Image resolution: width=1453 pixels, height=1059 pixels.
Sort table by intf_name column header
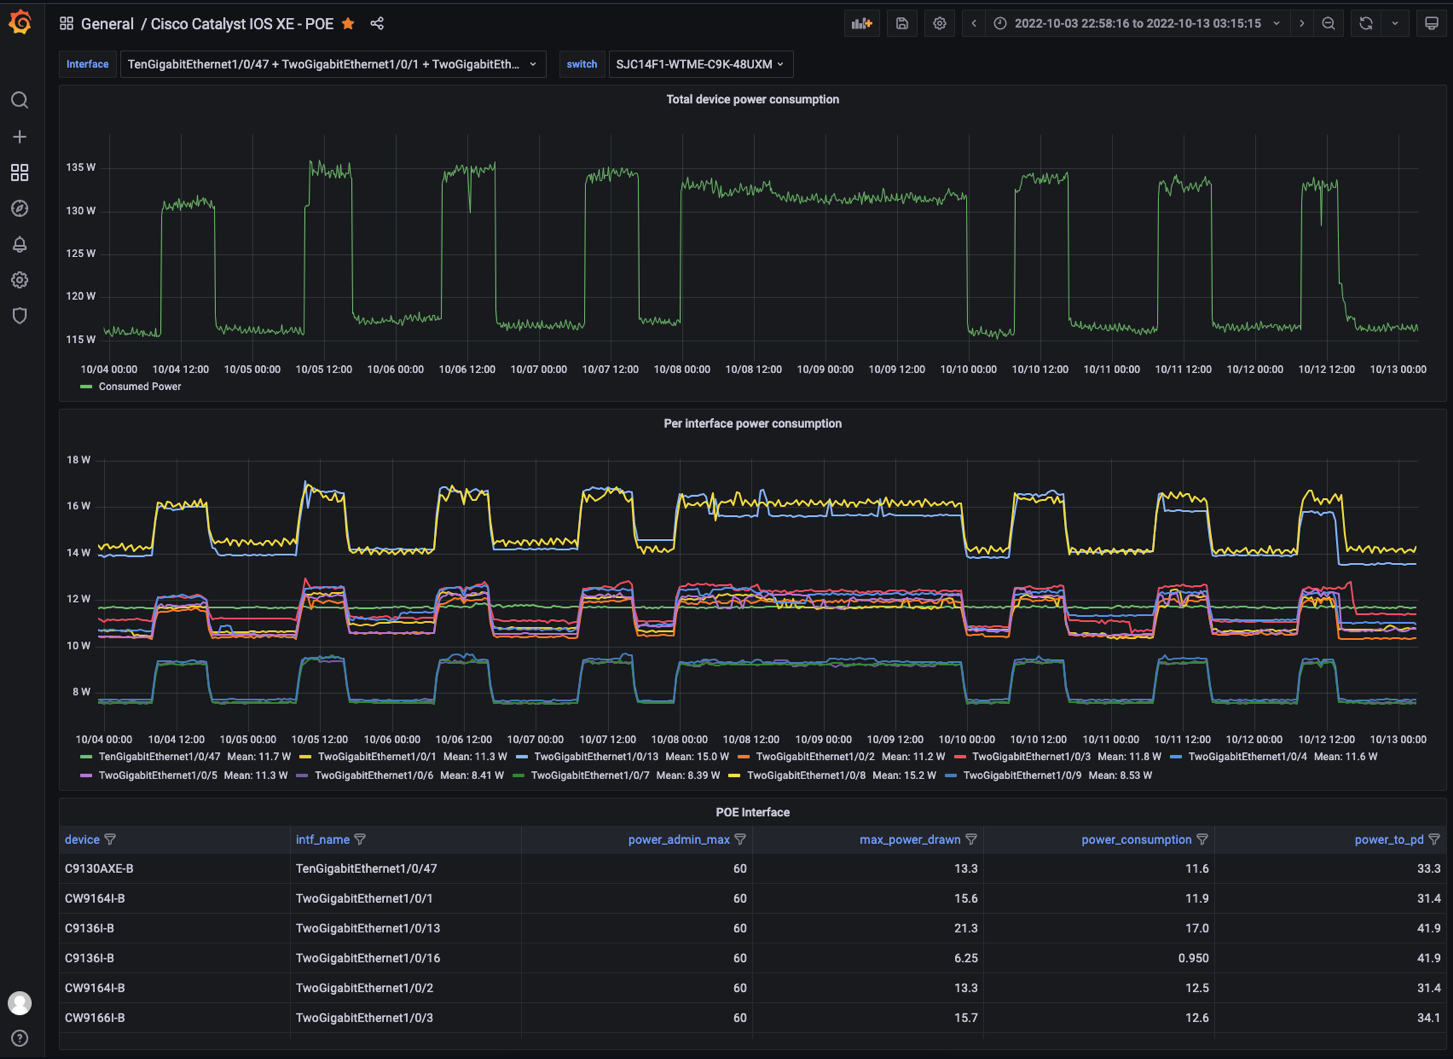tap(322, 840)
